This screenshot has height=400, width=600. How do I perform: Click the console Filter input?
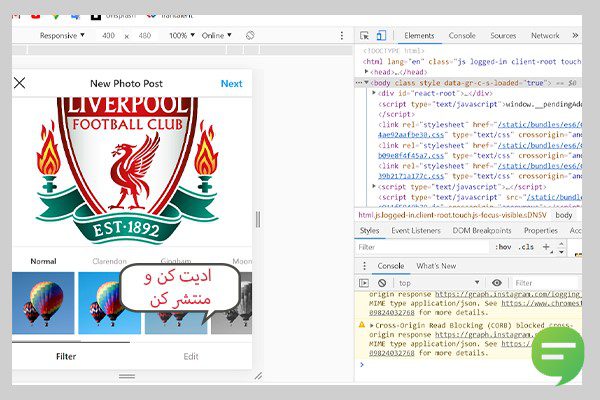tap(545, 283)
